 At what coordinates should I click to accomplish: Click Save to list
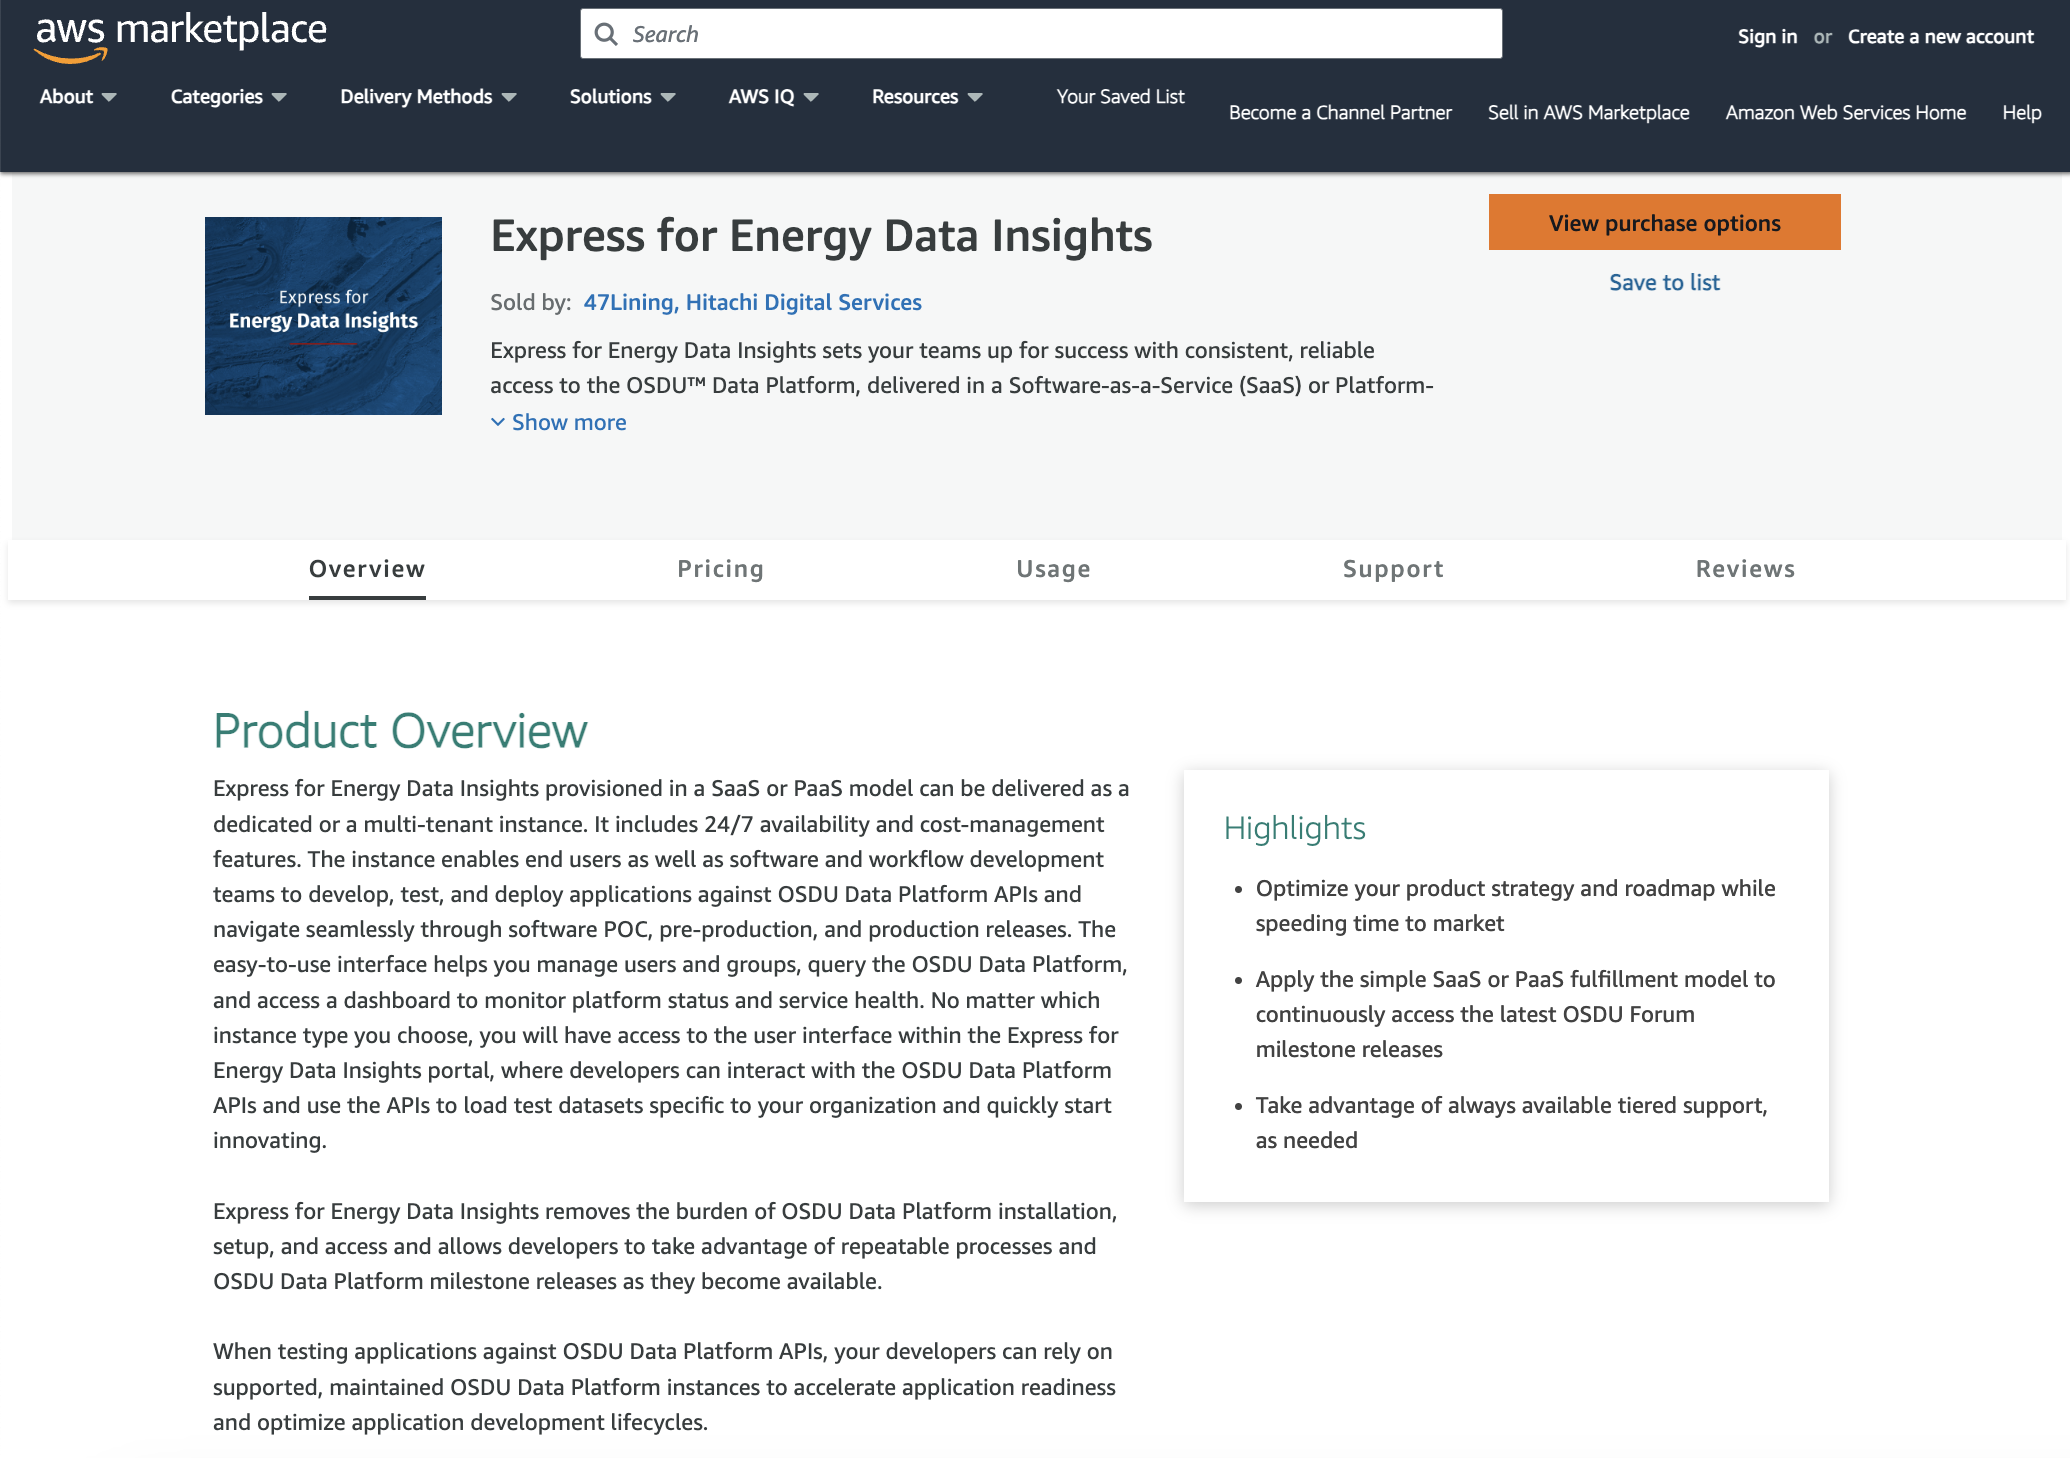pyautogui.click(x=1664, y=282)
